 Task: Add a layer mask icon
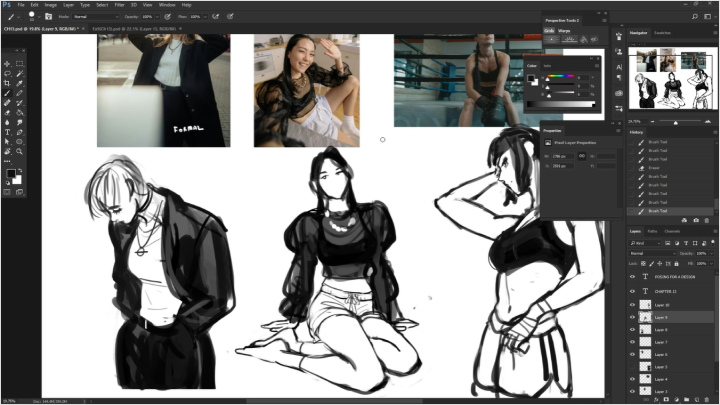pyautogui.click(x=666, y=399)
